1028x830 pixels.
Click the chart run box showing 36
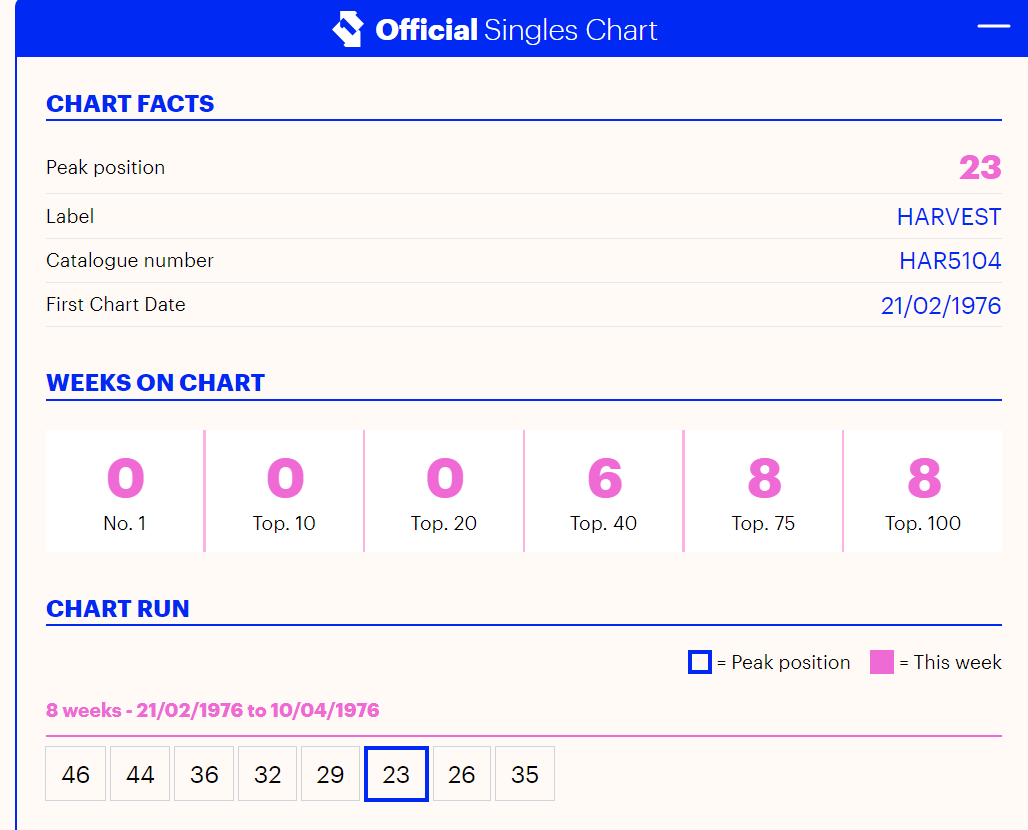[204, 774]
